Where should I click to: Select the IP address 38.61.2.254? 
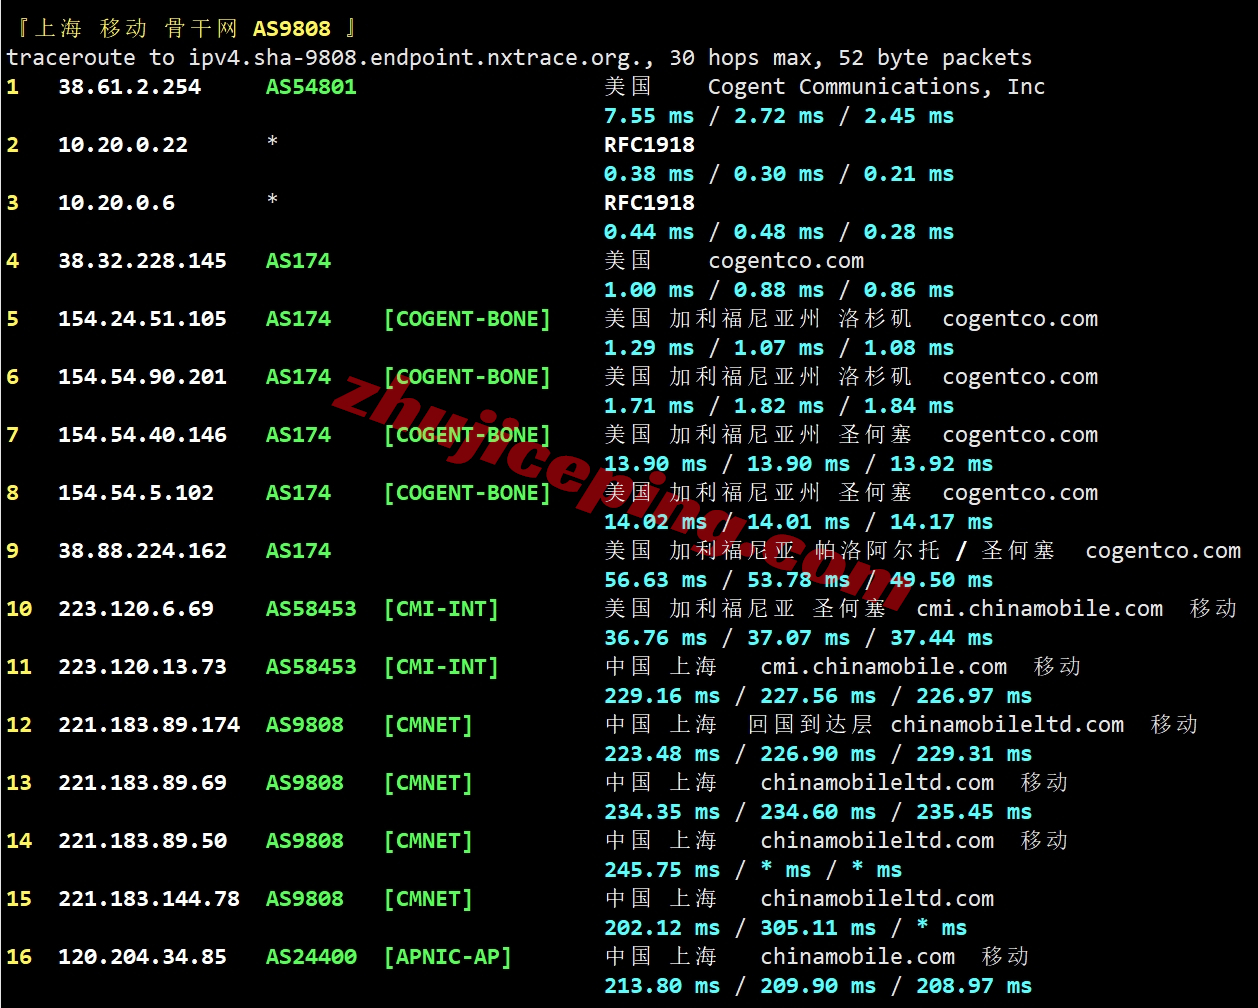130,87
